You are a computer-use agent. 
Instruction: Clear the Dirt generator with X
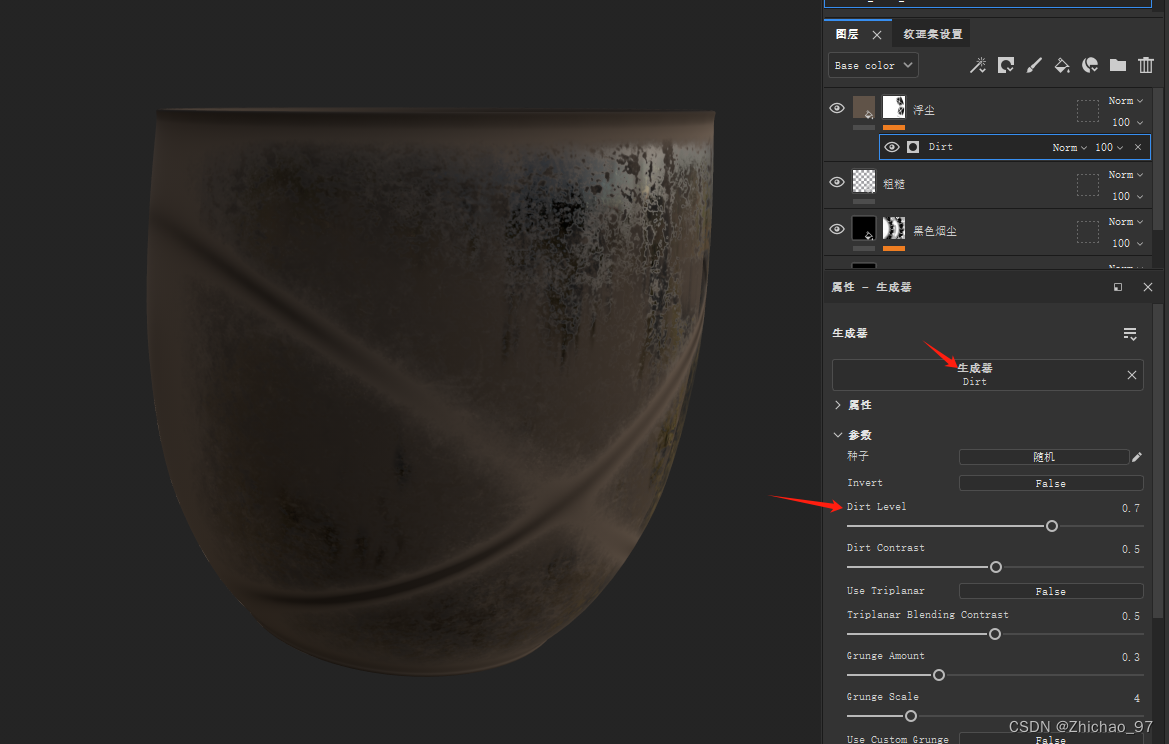tap(1132, 375)
